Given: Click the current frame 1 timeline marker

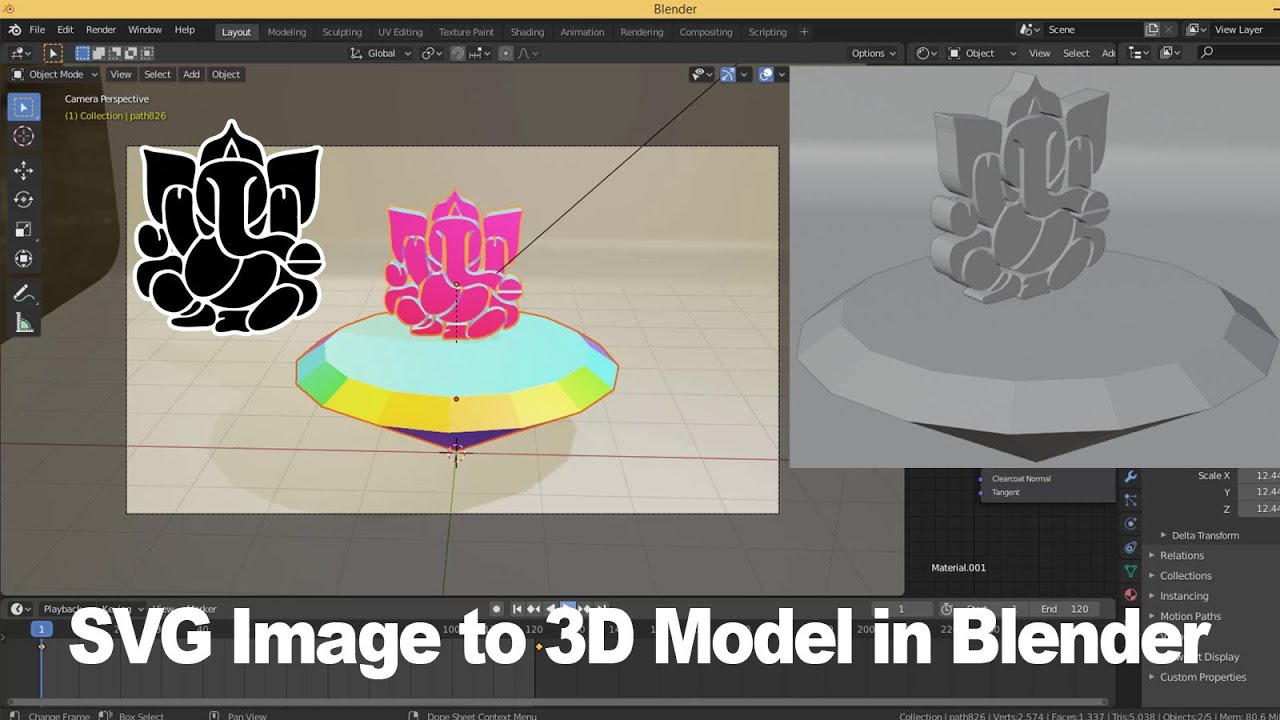Looking at the screenshot, I should click(x=41, y=629).
